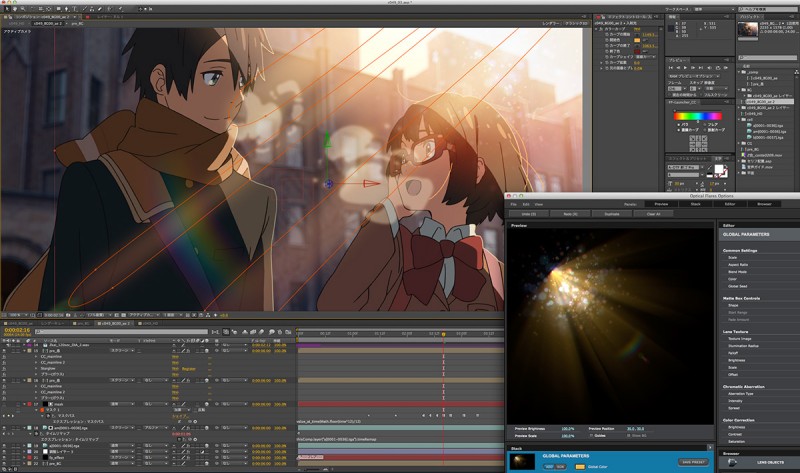Image resolution: width=800 pixels, height=473 pixels.
Task: Click rainbow hue bar in FF-Launcher panel
Action: [698, 116]
